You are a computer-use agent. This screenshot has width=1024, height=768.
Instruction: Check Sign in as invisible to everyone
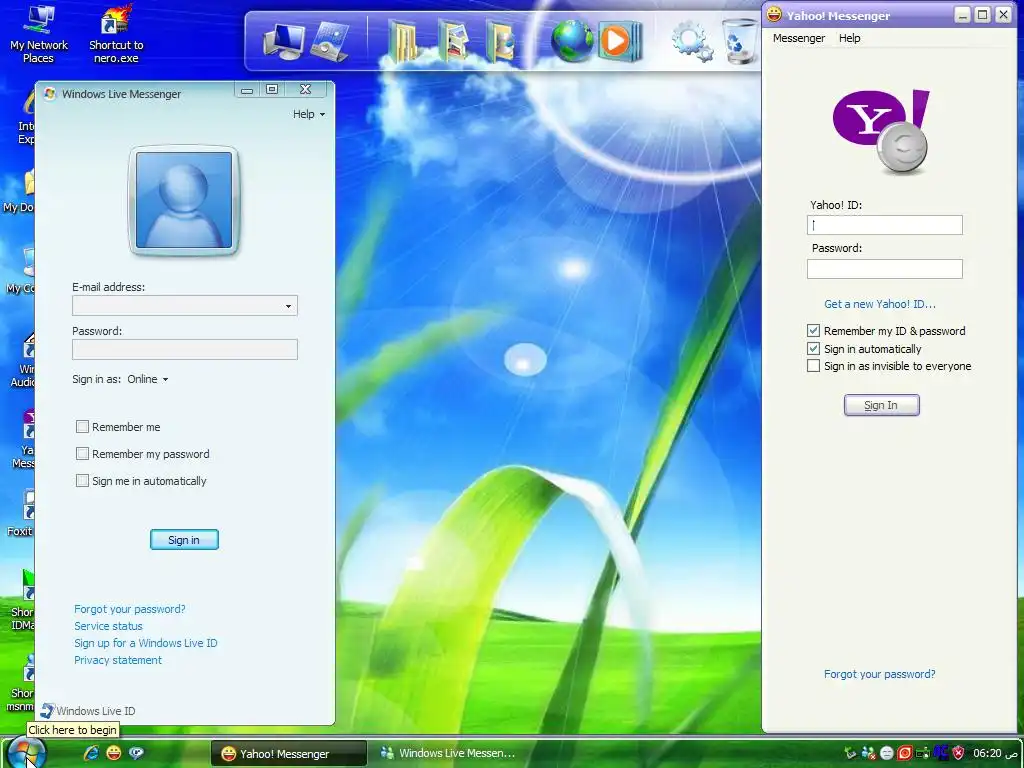click(x=813, y=366)
